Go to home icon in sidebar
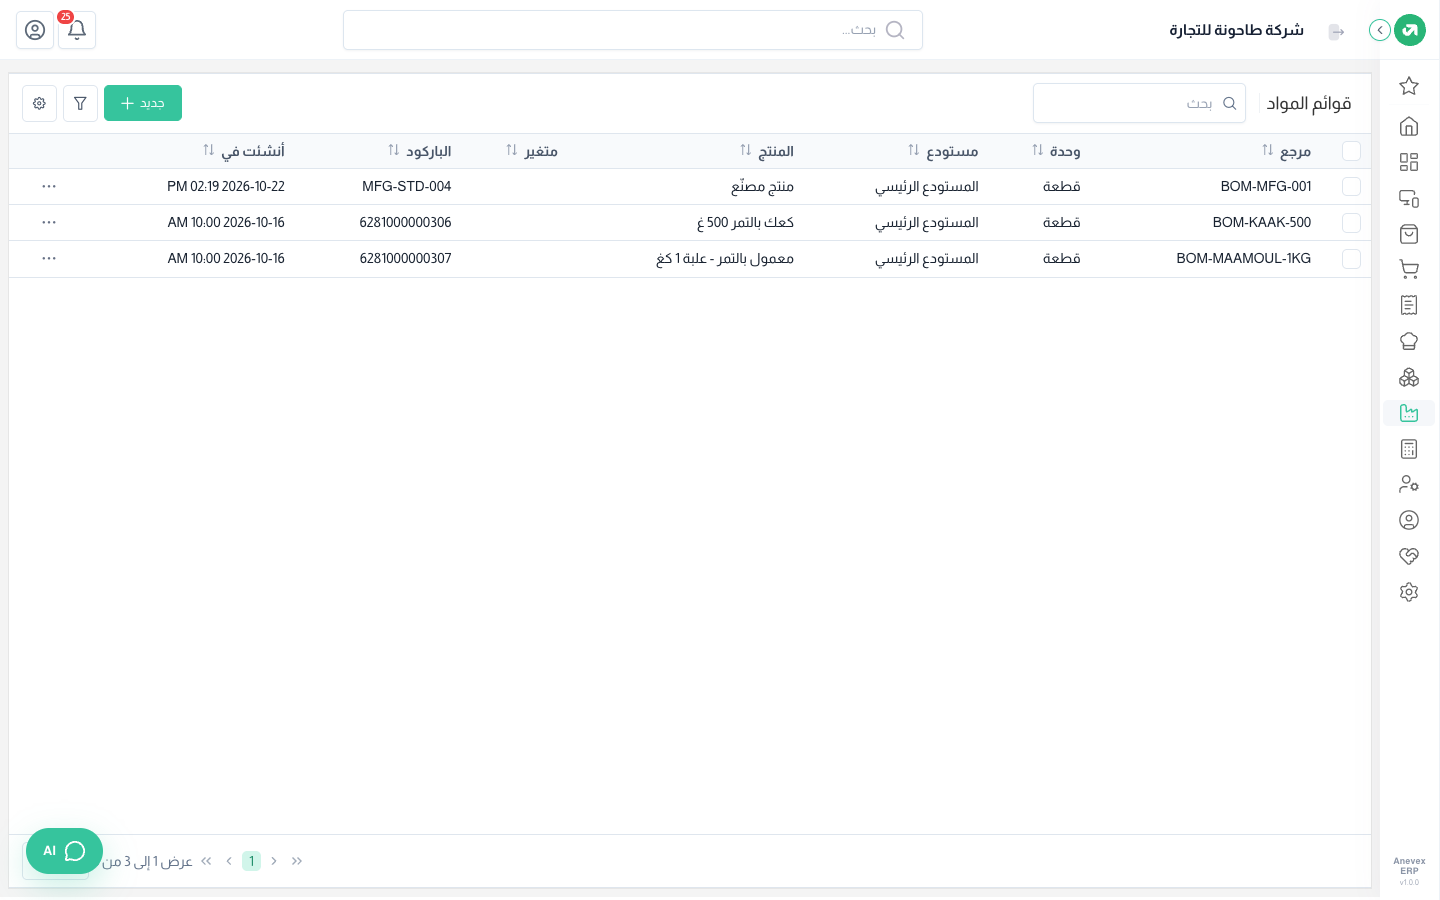The image size is (1440, 900). pos(1409,126)
